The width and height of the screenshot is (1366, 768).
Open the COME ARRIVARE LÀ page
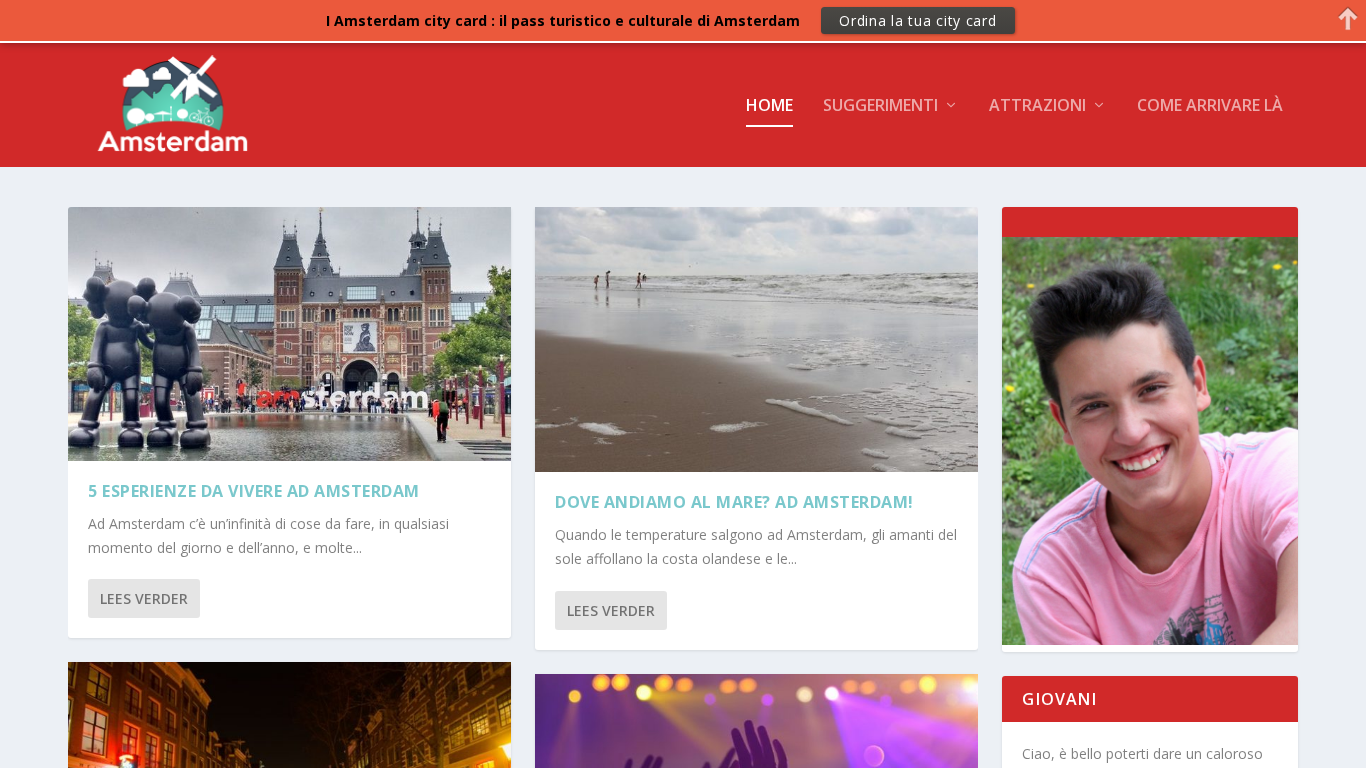click(x=1209, y=105)
